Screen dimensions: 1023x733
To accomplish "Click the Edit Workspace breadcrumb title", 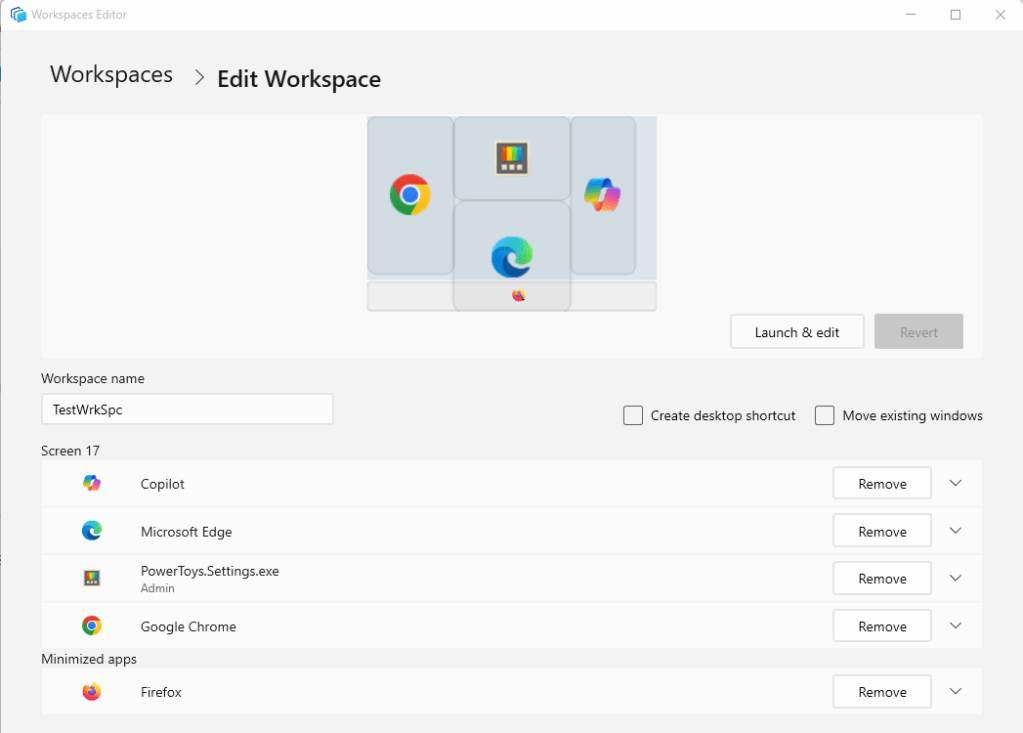I will coord(299,79).
